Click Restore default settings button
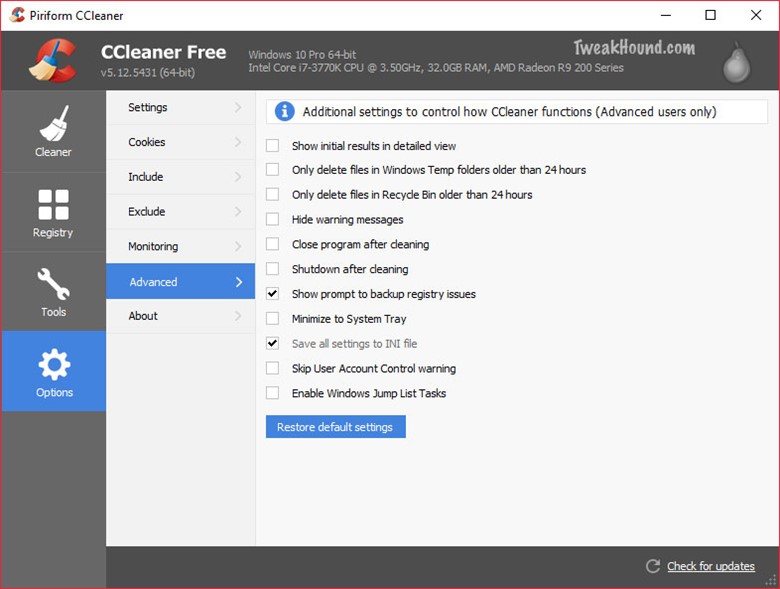The image size is (780, 589). click(x=336, y=427)
